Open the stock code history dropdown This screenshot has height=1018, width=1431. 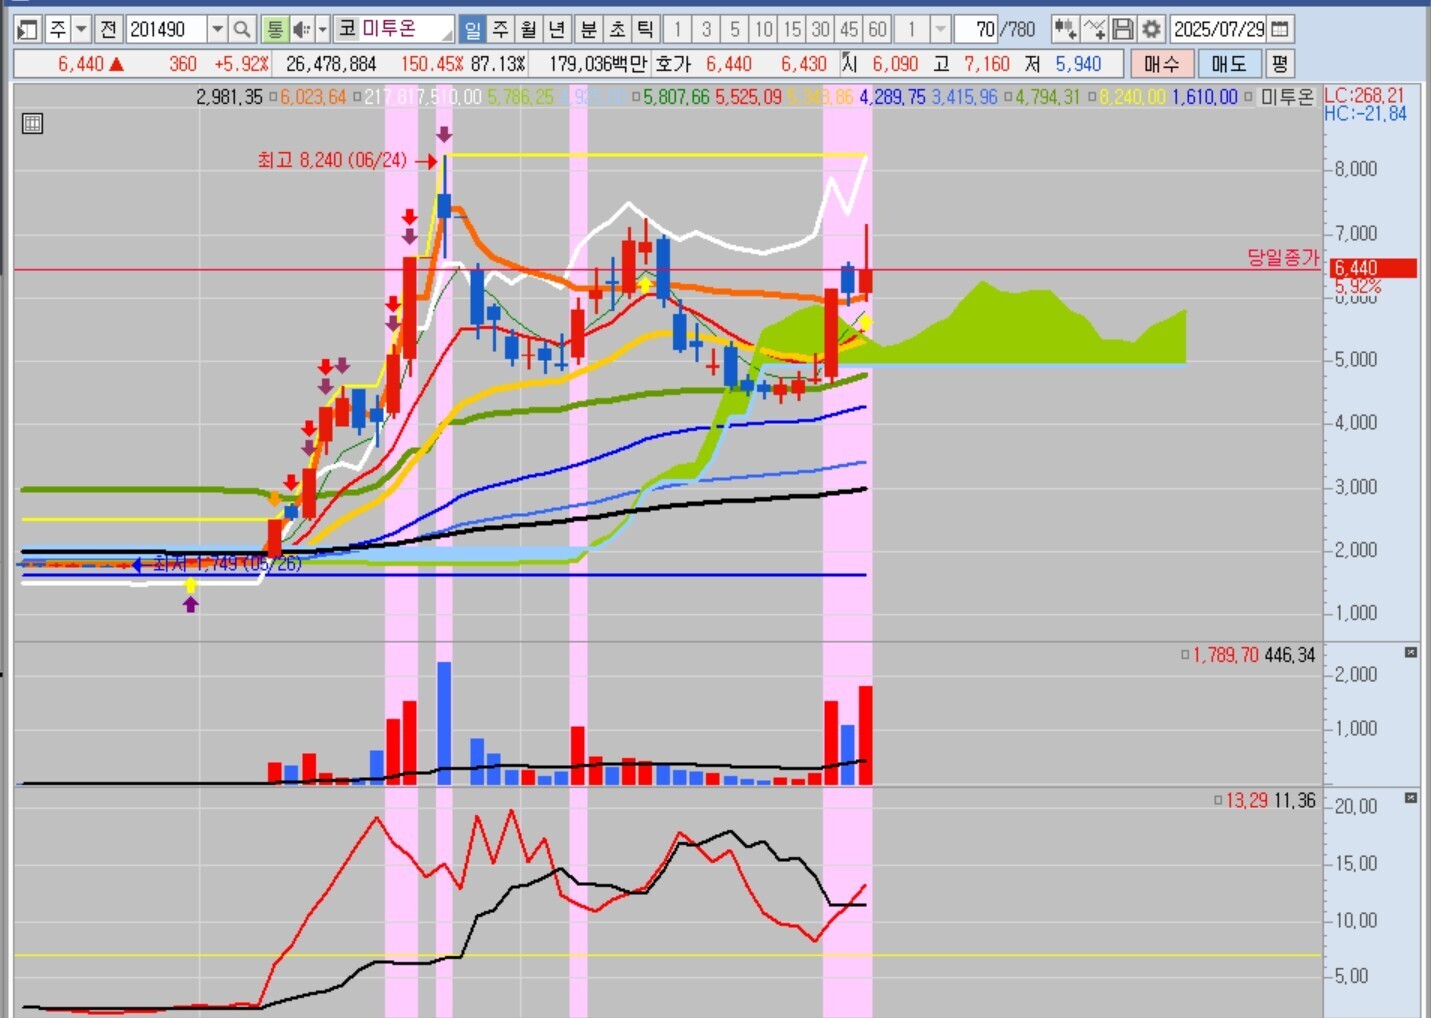point(217,29)
